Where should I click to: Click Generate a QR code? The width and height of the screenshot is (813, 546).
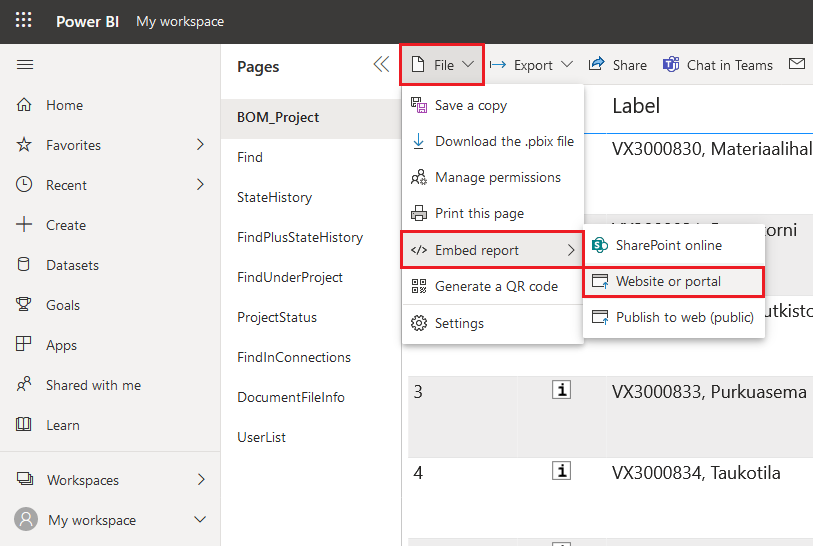[496, 286]
